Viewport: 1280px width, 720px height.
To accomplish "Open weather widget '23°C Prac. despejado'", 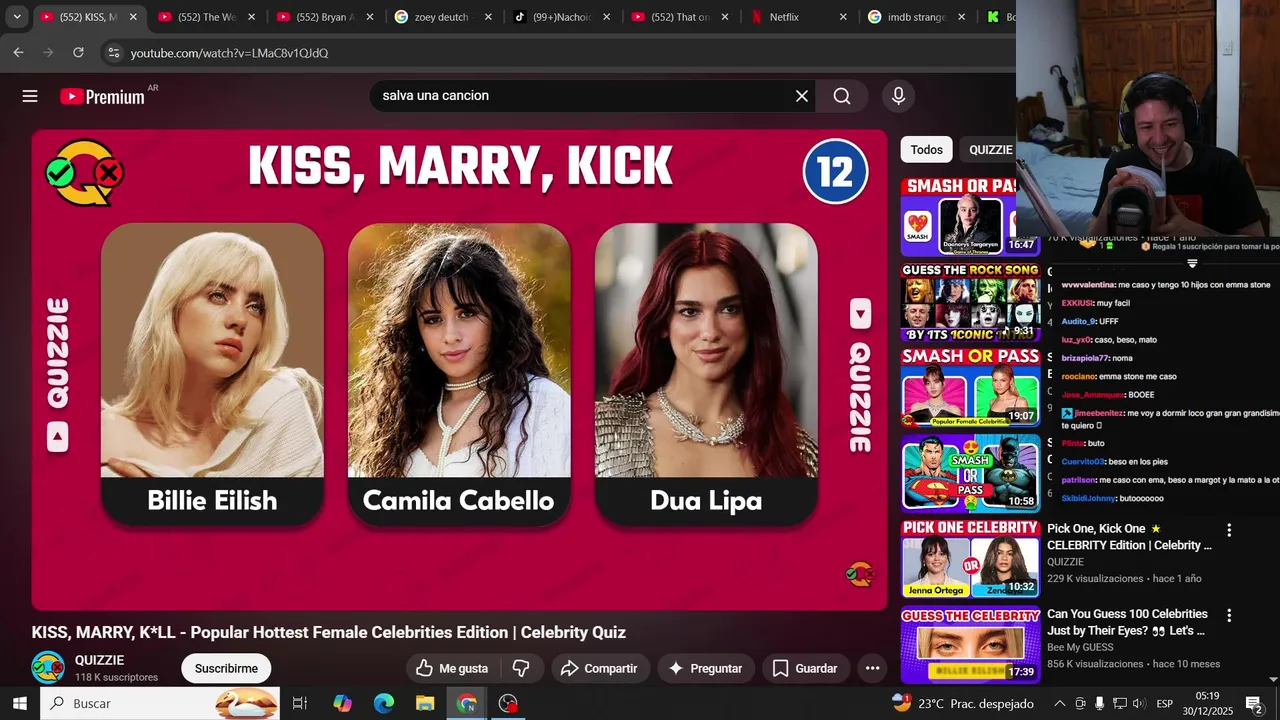I will pos(963,703).
